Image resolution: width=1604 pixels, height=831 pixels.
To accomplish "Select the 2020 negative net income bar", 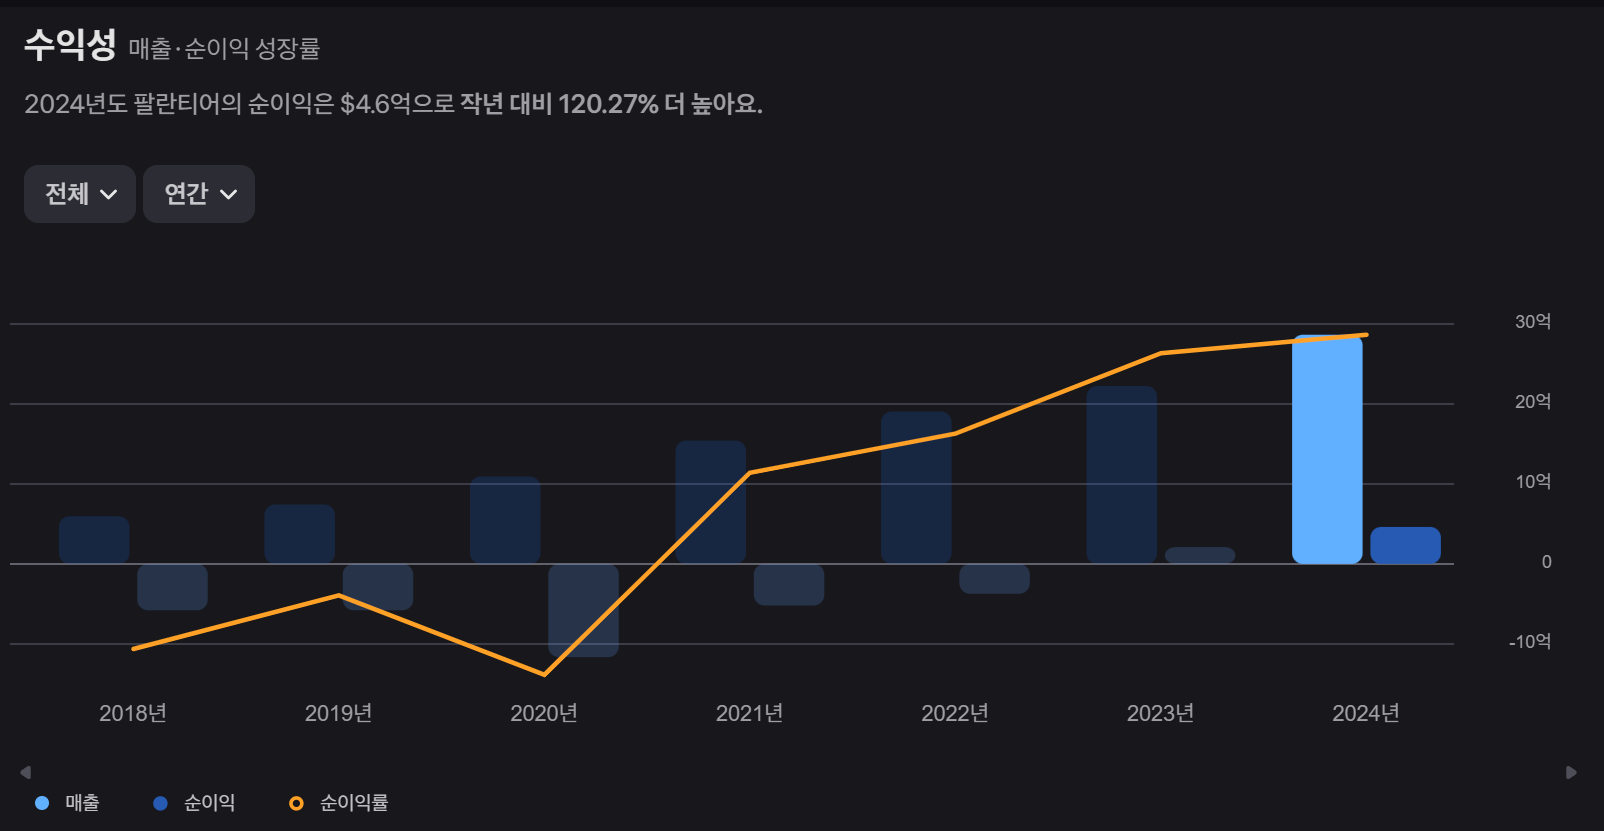I will [x=583, y=610].
